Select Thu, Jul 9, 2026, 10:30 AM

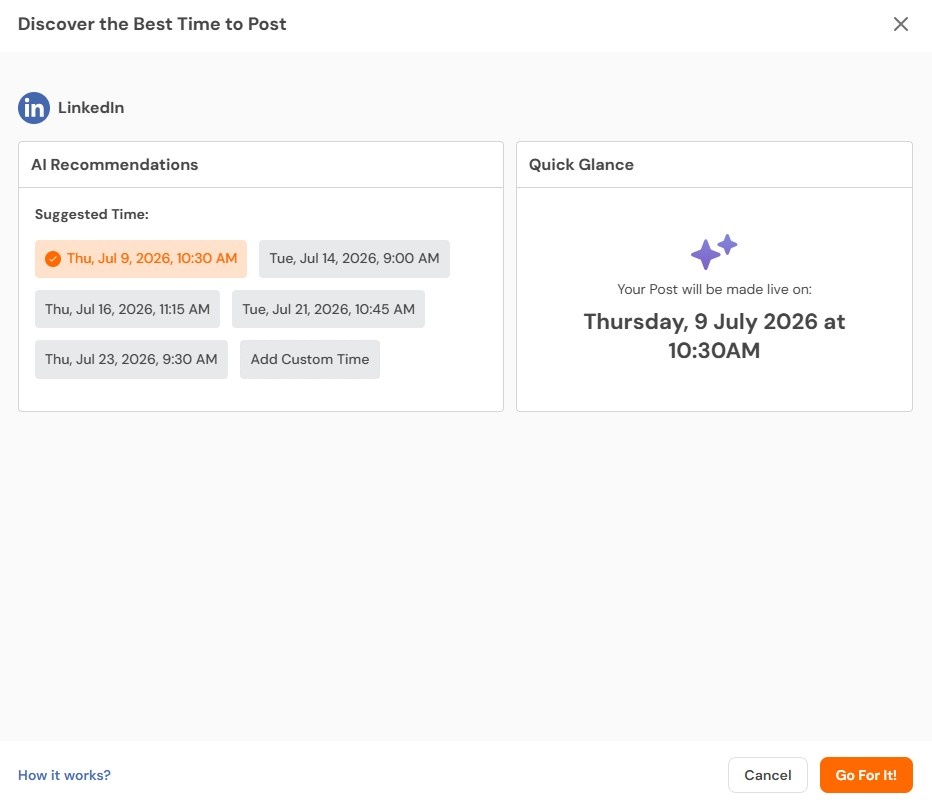141,259
